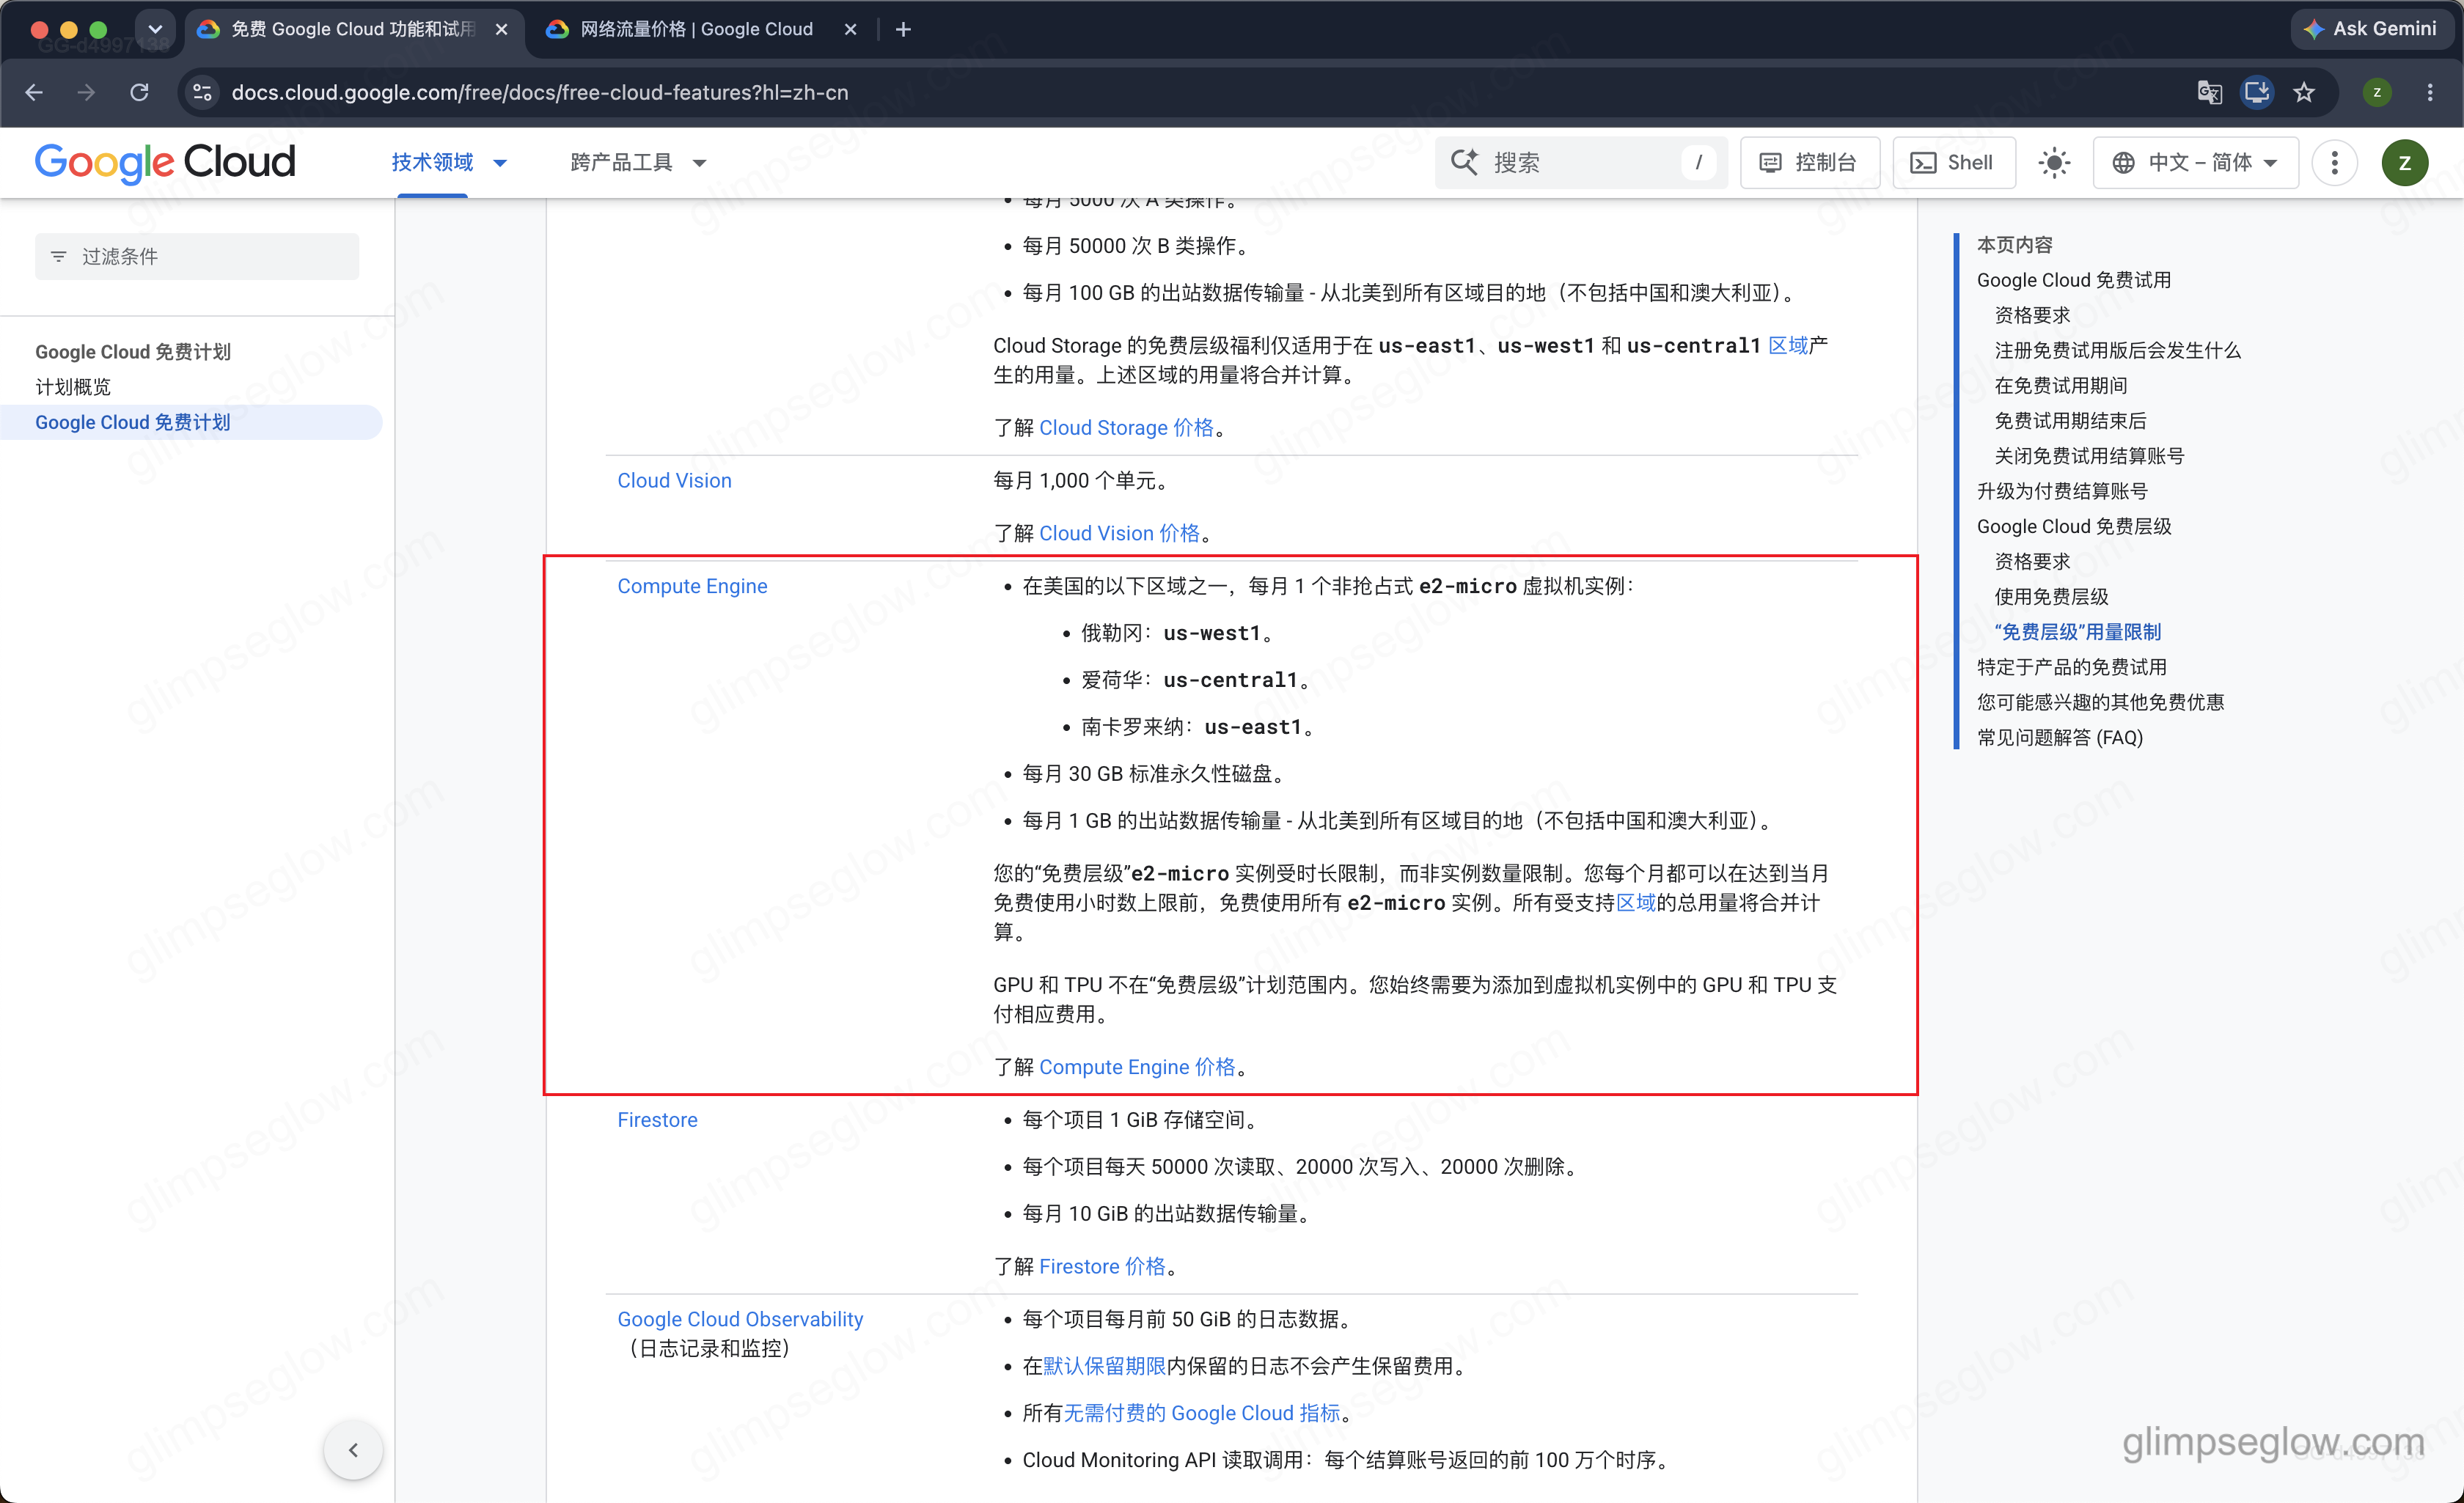Open the Firestore 价格 link
This screenshot has width=2464, height=1503.
click(1102, 1266)
